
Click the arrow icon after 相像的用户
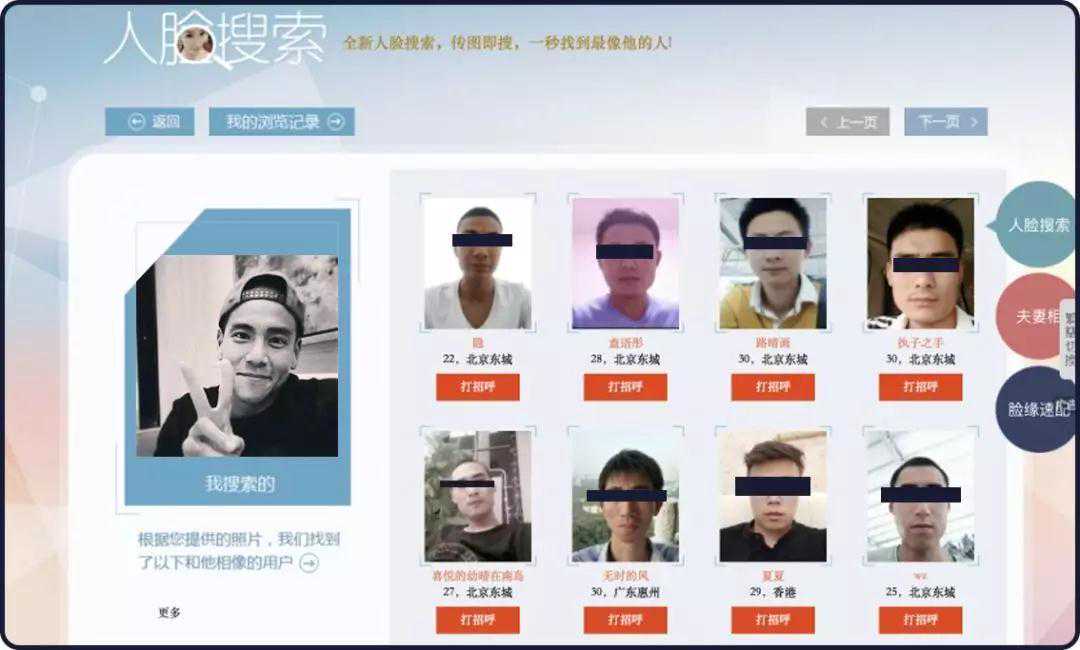coord(309,563)
